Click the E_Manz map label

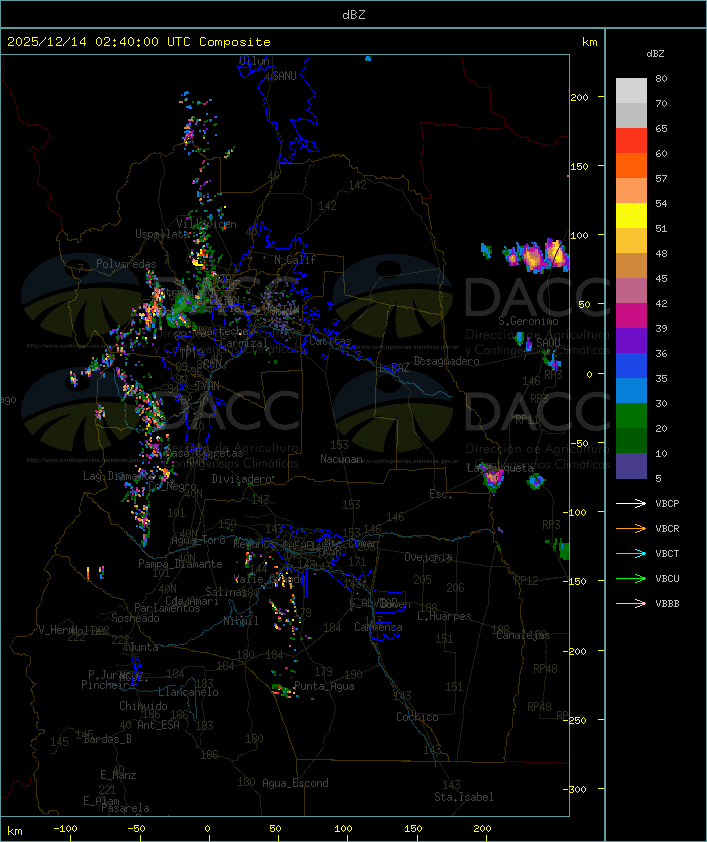(118, 775)
